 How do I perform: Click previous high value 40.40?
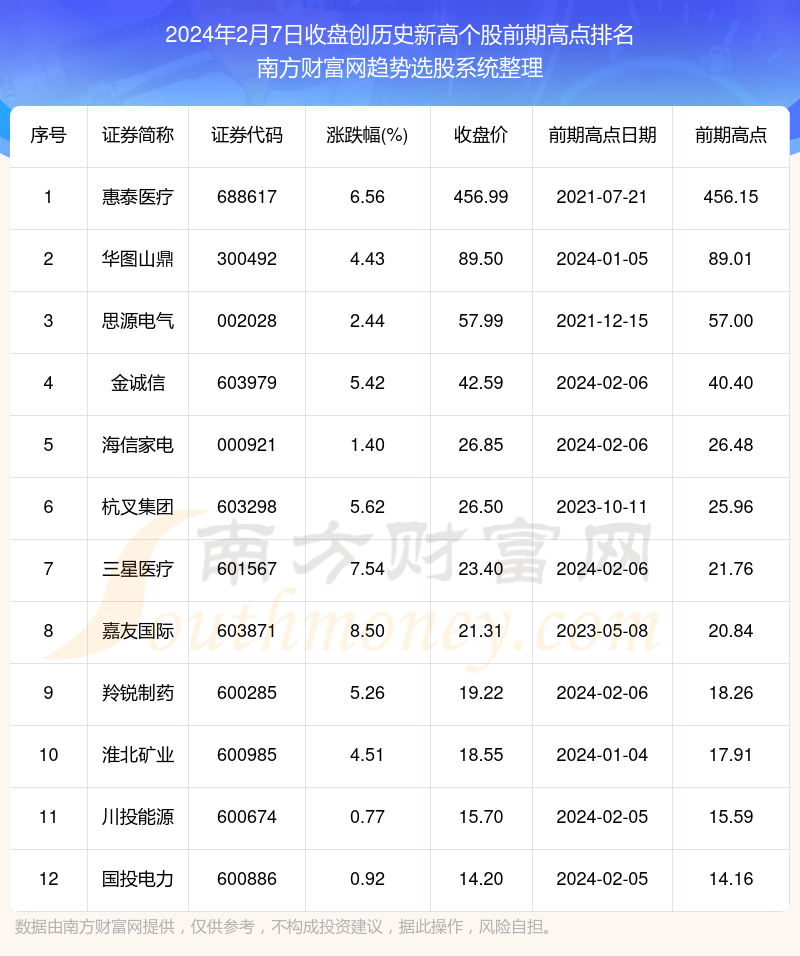(x=730, y=383)
